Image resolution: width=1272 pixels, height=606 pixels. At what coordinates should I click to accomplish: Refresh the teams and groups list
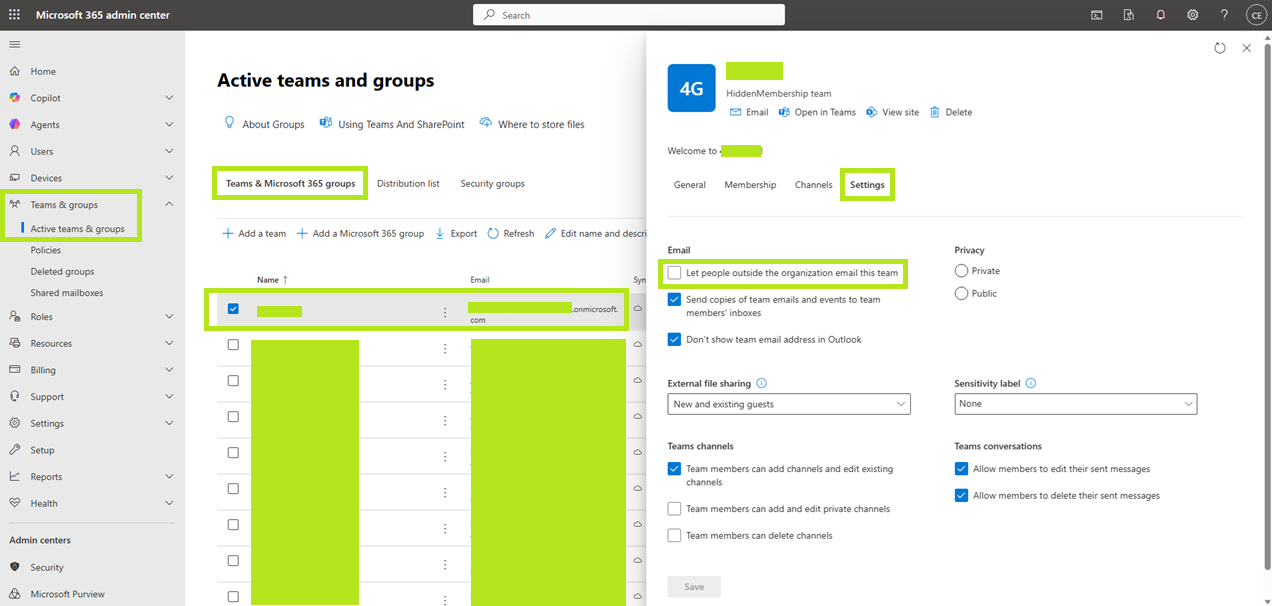click(511, 233)
